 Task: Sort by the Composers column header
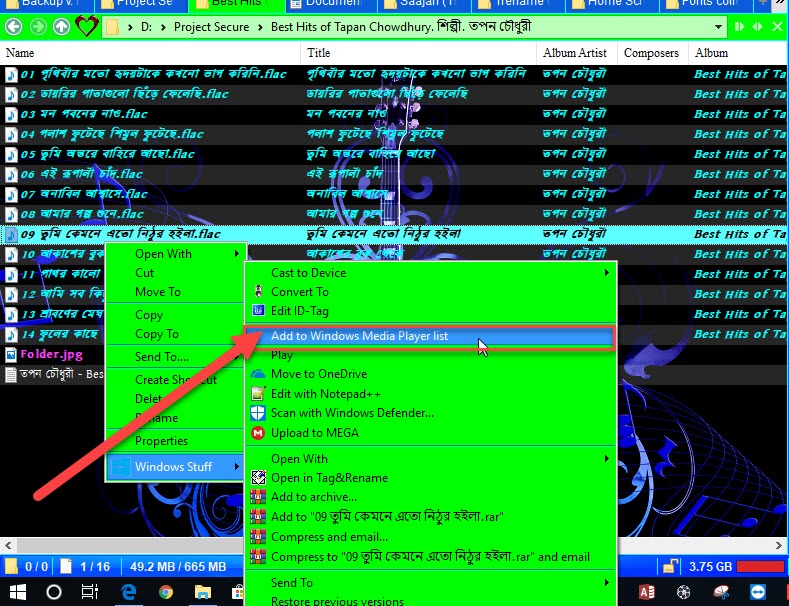click(x=651, y=53)
